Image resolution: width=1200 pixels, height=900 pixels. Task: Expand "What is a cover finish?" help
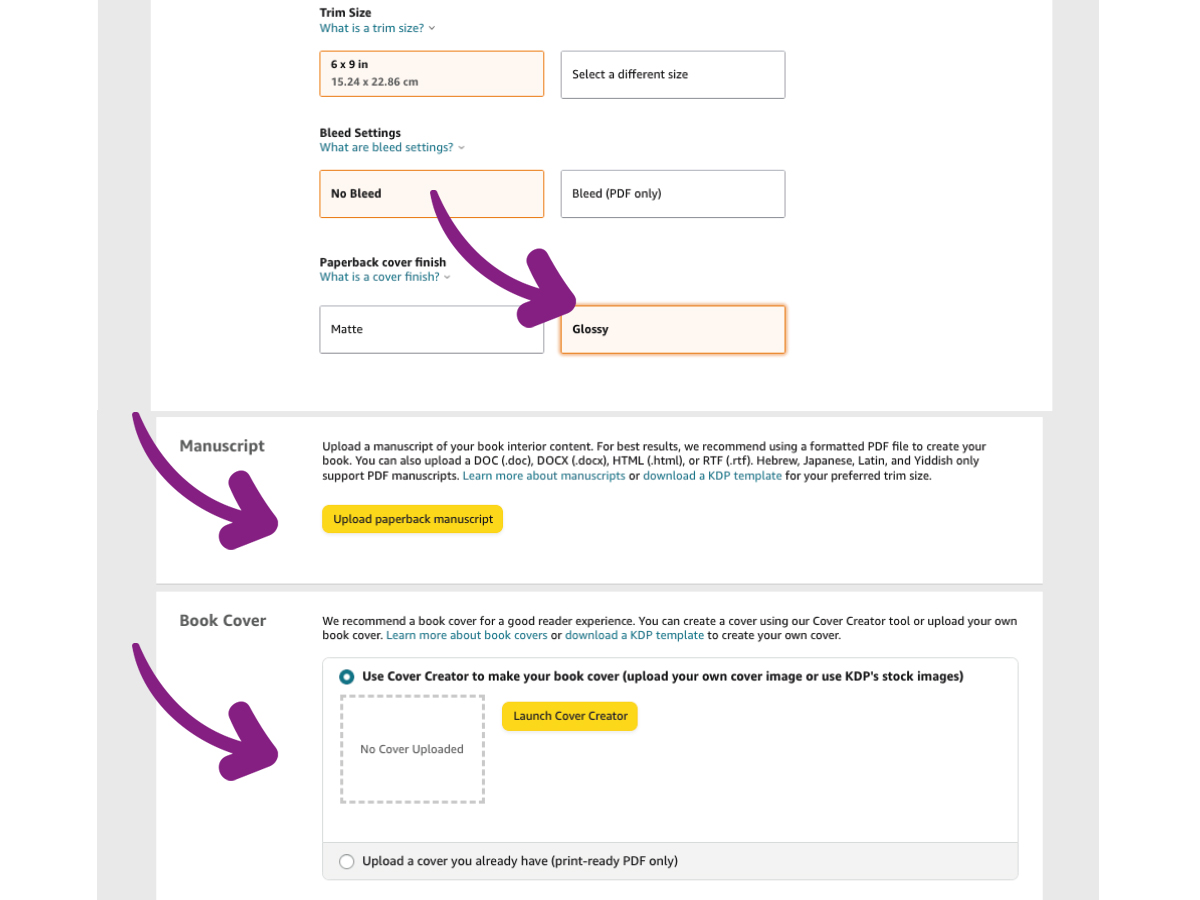tap(385, 277)
